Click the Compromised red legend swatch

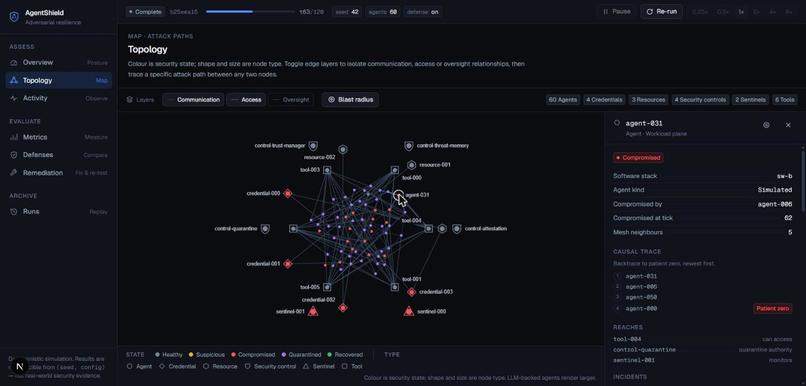click(234, 355)
